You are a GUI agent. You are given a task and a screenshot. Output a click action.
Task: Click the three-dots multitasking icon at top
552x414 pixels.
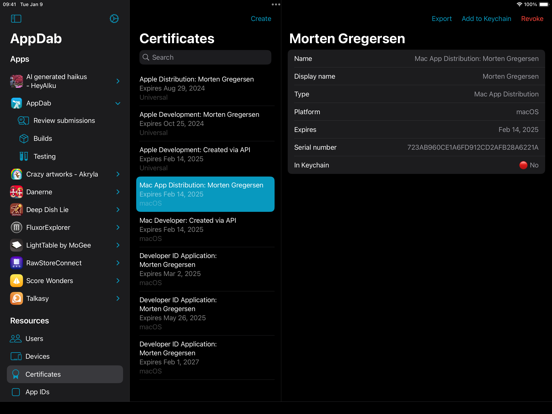276,5
